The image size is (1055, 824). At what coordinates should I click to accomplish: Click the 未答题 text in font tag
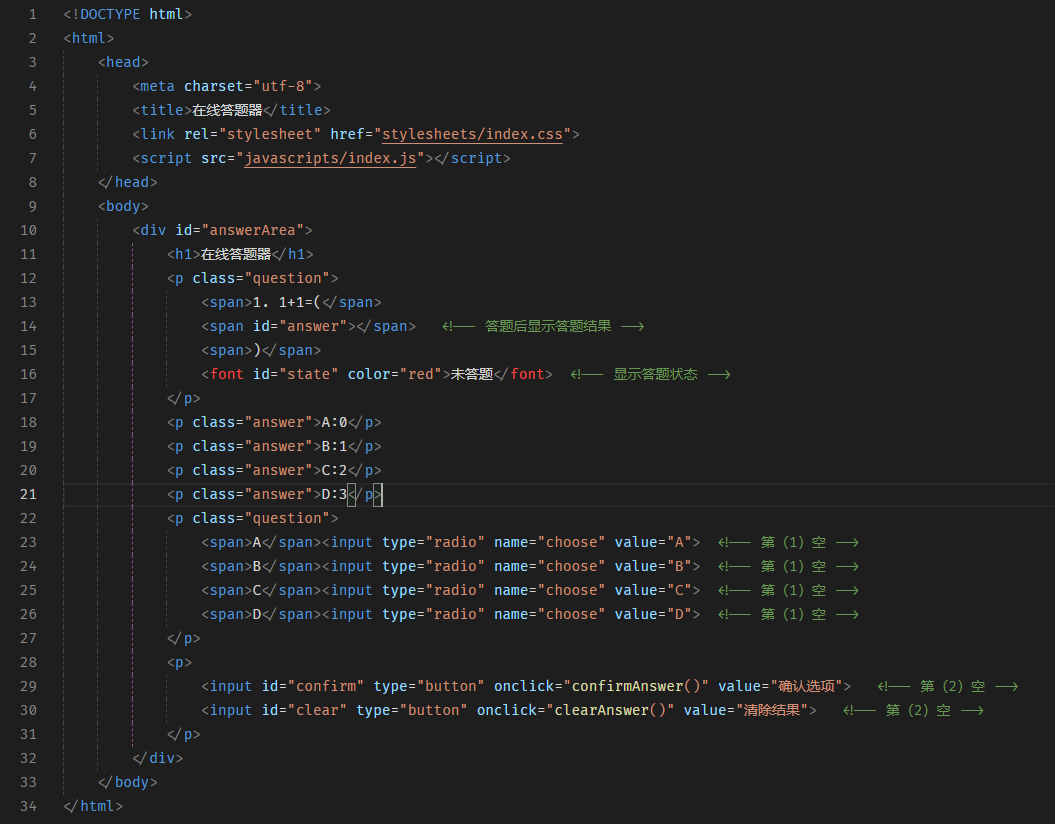(x=472, y=374)
